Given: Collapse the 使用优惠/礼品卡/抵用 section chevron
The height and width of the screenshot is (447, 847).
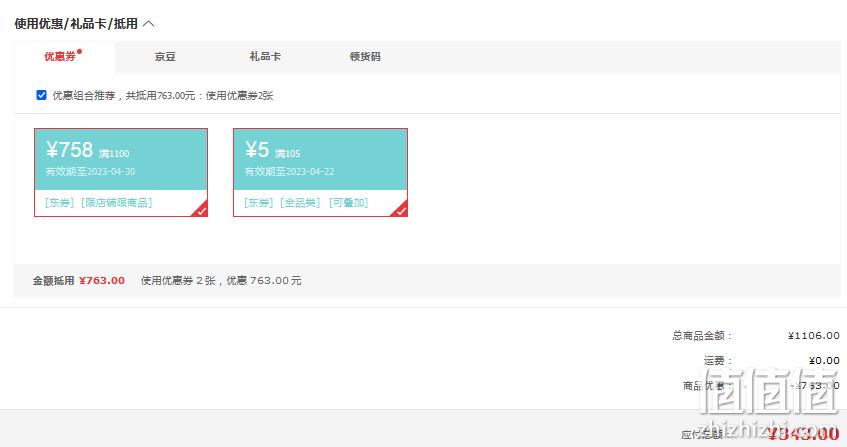Looking at the screenshot, I should [x=149, y=24].
